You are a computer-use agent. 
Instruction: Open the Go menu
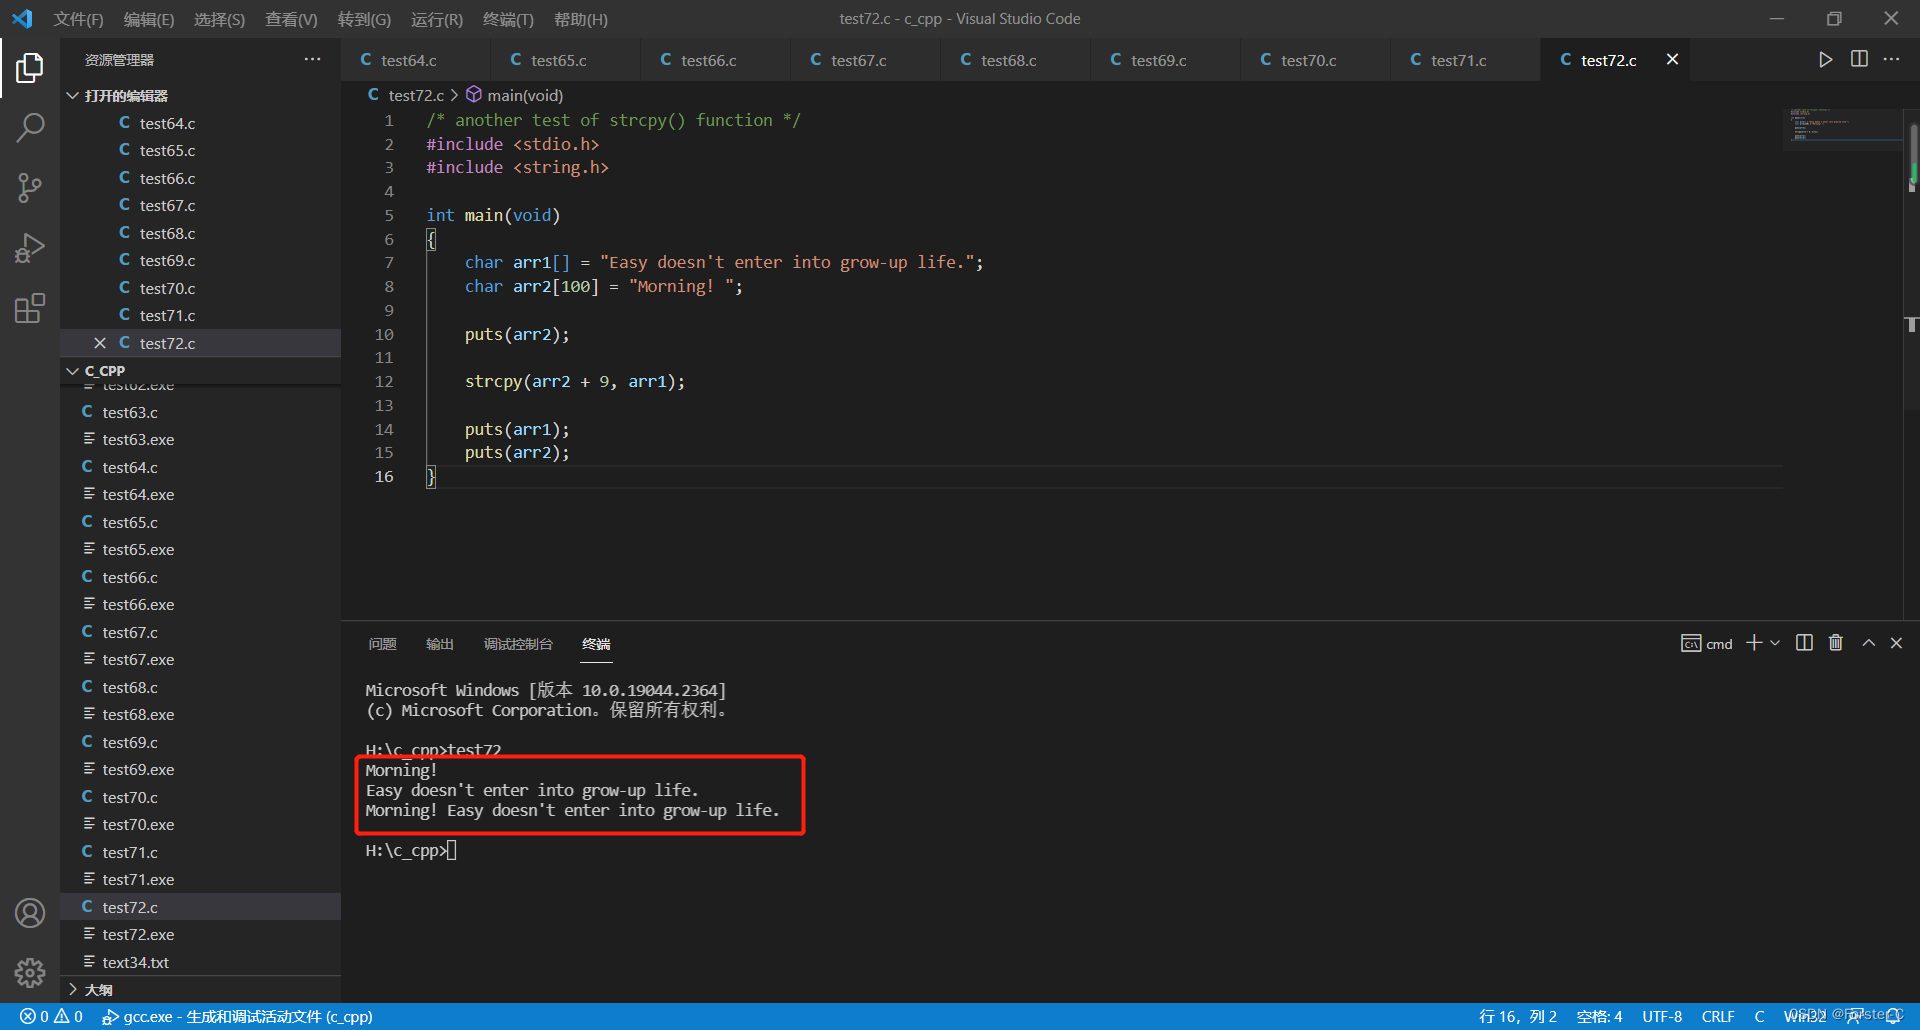click(364, 19)
